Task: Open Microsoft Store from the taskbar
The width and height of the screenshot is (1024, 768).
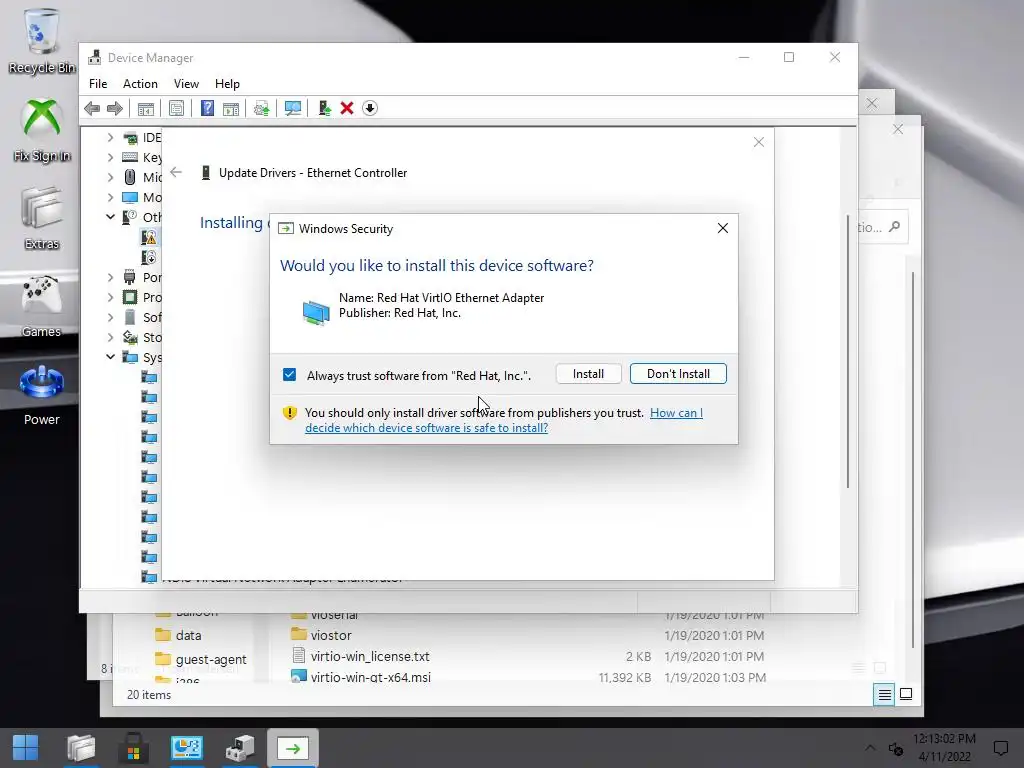Action: tap(133, 748)
